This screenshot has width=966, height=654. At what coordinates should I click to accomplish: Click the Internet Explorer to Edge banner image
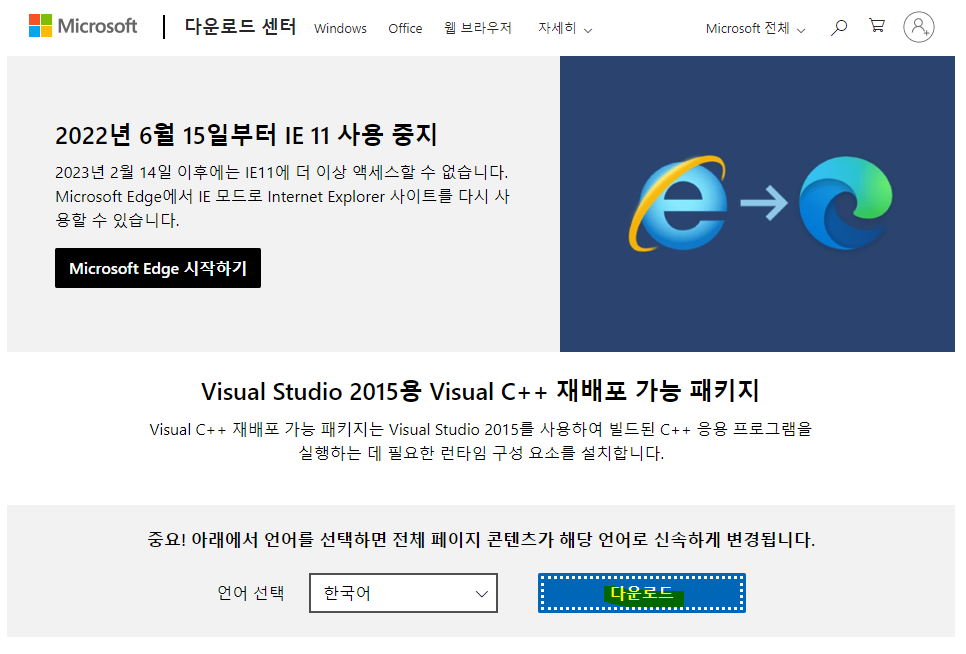click(x=757, y=204)
